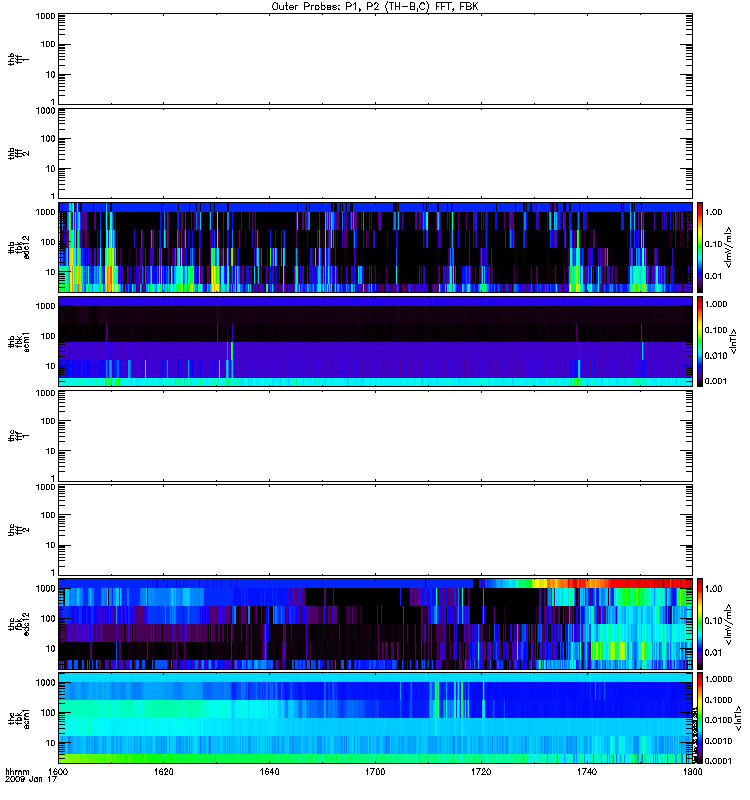Screen dimensions: 750x800
Task: Click the 1600 time axis label
Action: click(x=58, y=772)
